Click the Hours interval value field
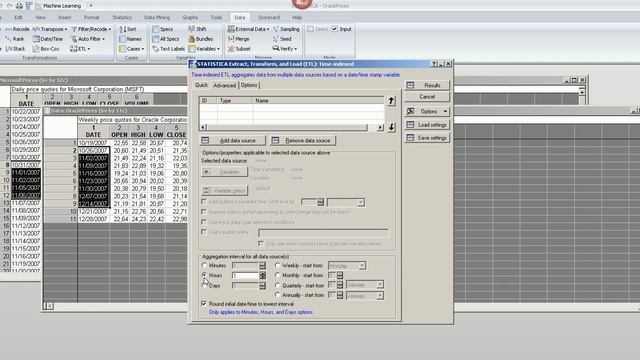640x360 pixels. pyautogui.click(x=245, y=276)
